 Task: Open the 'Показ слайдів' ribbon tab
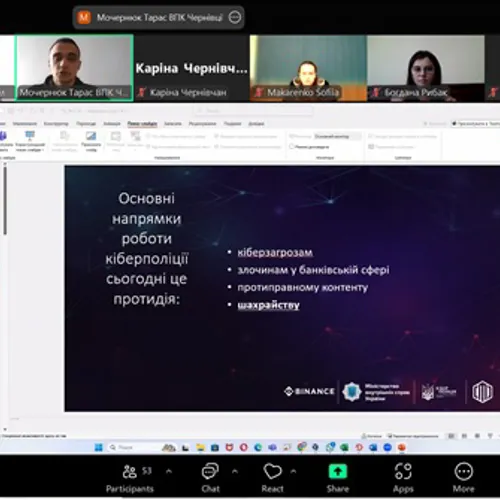click(142, 124)
